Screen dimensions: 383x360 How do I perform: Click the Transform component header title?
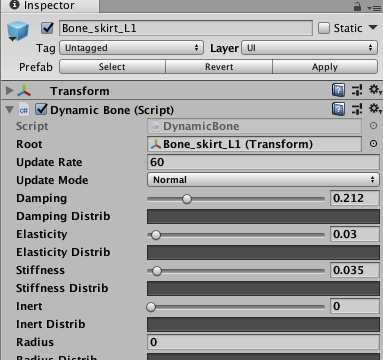80,91
